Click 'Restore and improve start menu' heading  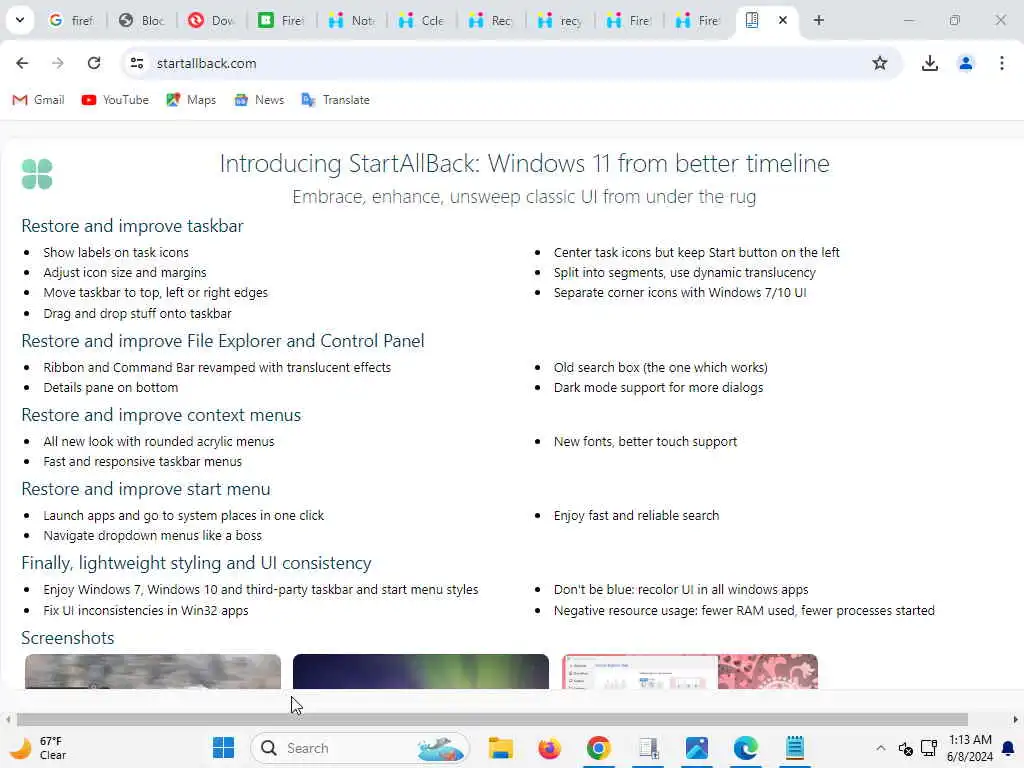146,489
